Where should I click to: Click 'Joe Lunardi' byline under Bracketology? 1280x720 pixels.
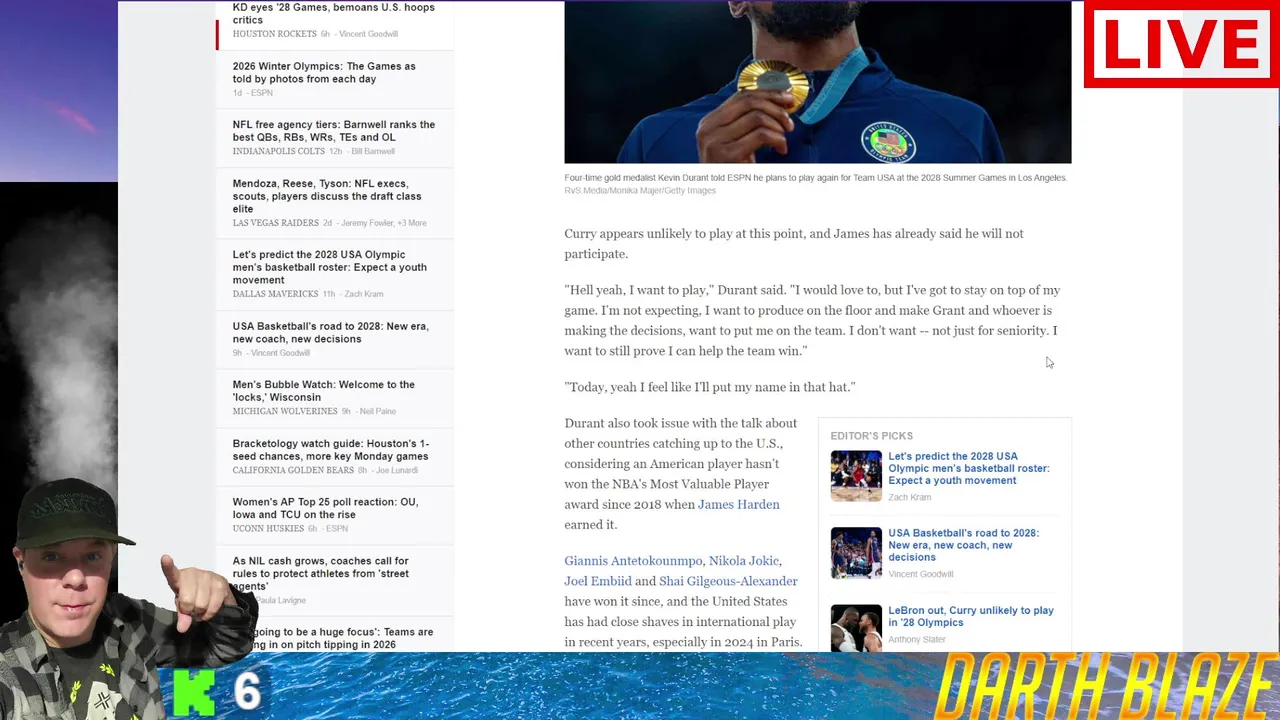click(398, 470)
